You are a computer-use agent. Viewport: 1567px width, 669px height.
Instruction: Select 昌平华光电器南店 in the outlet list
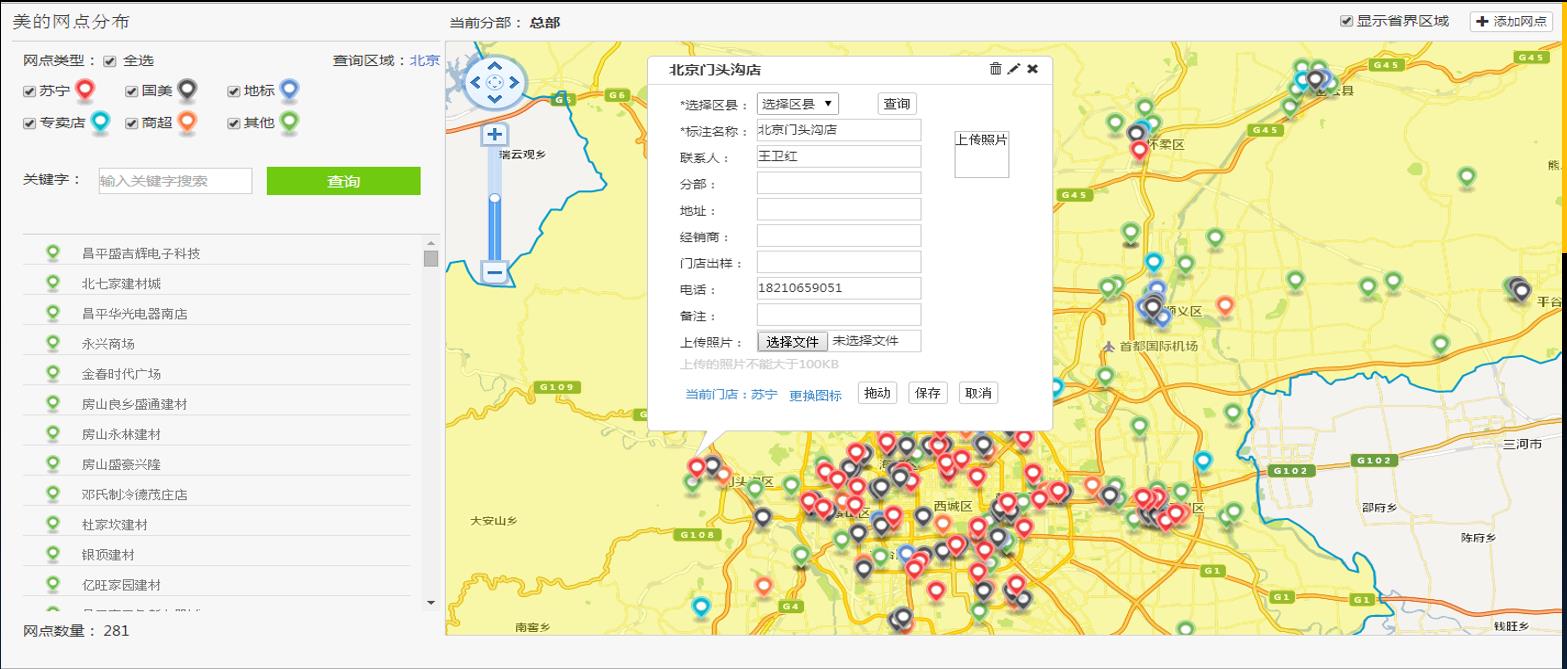click(134, 314)
